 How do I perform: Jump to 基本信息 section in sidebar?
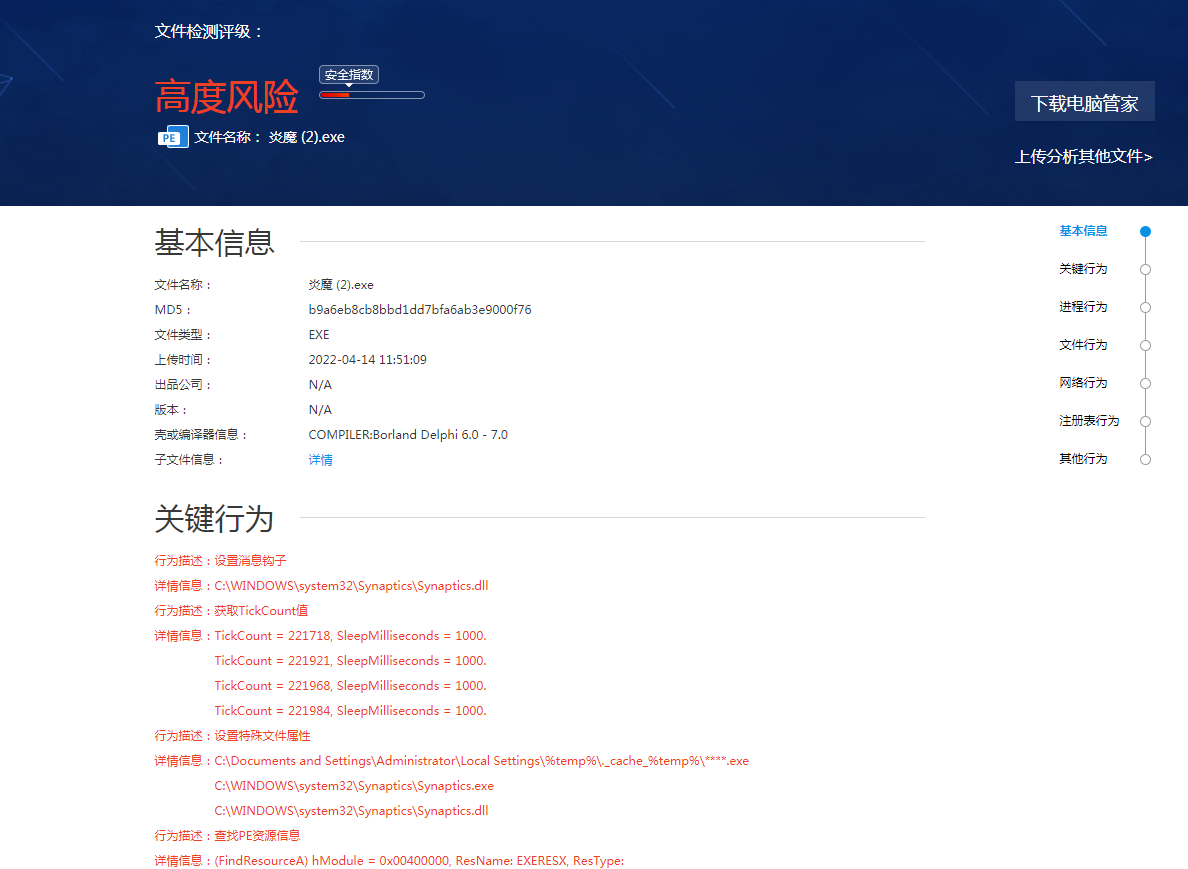1083,231
